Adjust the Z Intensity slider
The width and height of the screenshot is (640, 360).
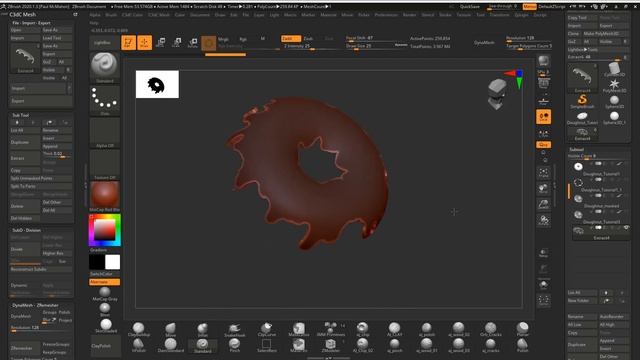pos(309,47)
